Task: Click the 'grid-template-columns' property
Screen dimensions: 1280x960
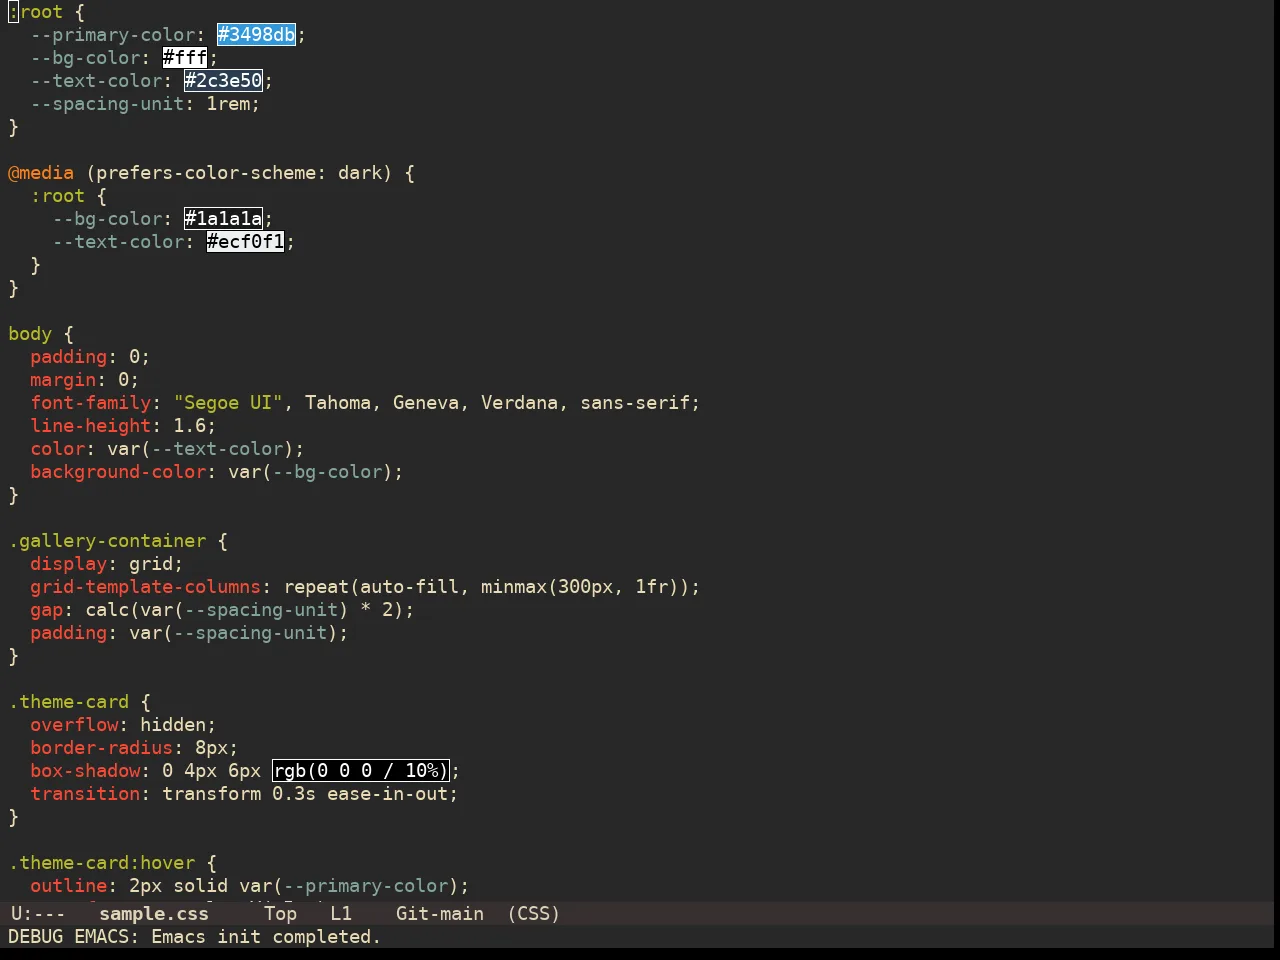Action: pyautogui.click(x=145, y=587)
